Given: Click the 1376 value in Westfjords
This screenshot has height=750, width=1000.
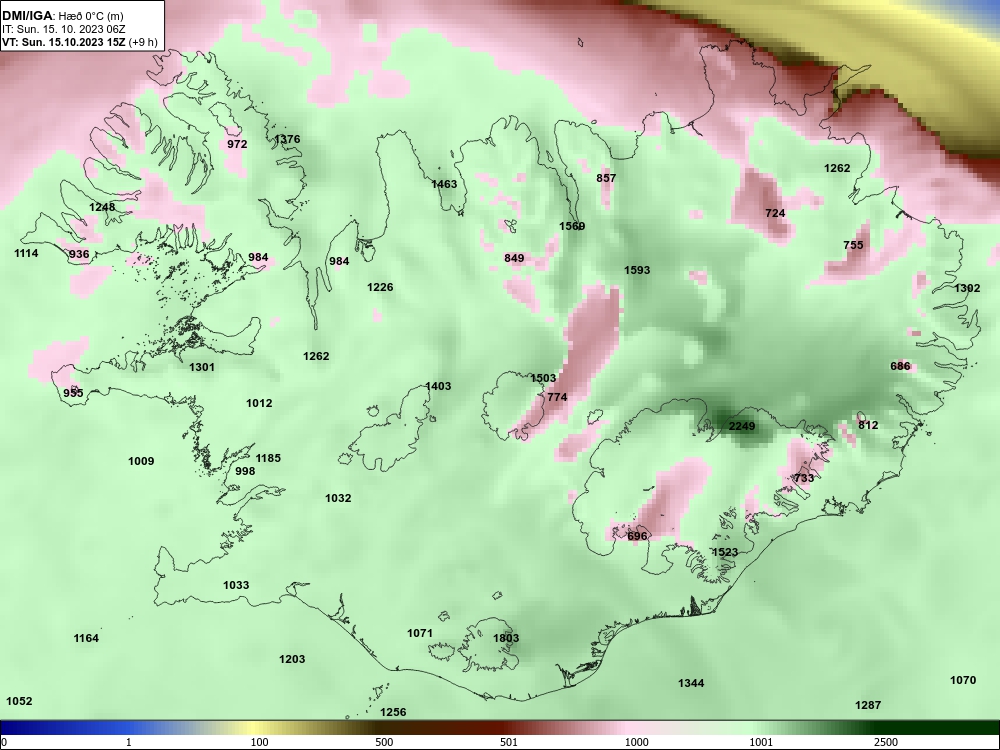Looking at the screenshot, I should pos(287,139).
